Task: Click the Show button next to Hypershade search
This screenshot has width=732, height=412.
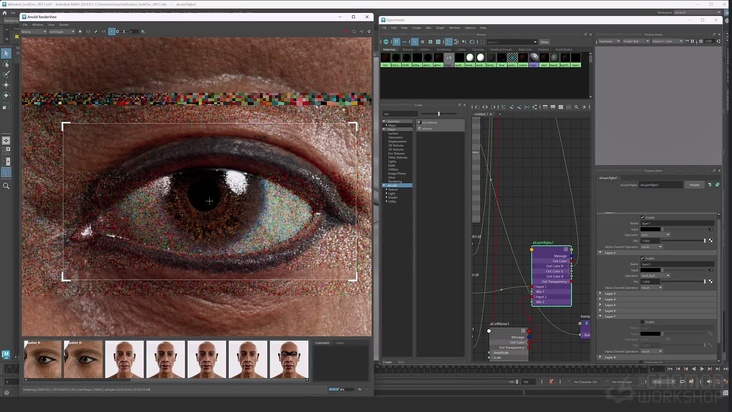Action: (x=544, y=42)
